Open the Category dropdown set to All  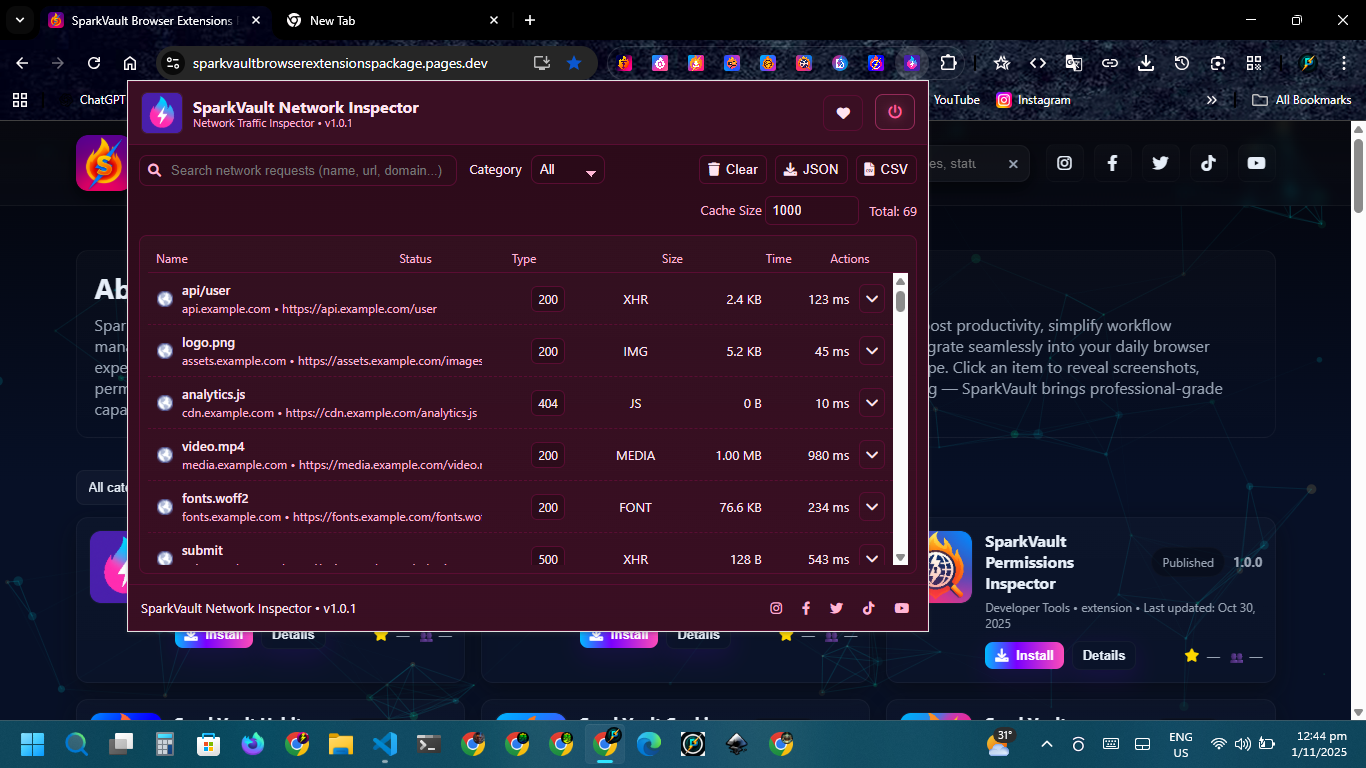[x=567, y=170]
